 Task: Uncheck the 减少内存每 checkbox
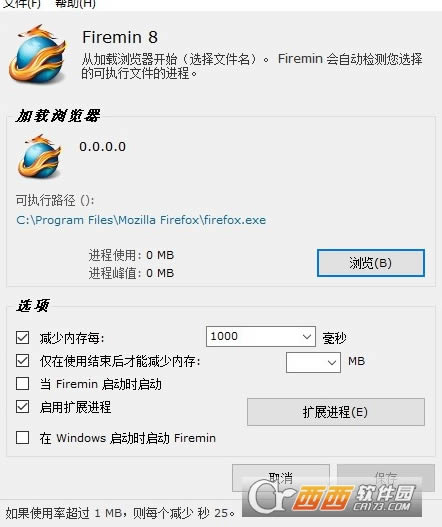tap(23, 337)
